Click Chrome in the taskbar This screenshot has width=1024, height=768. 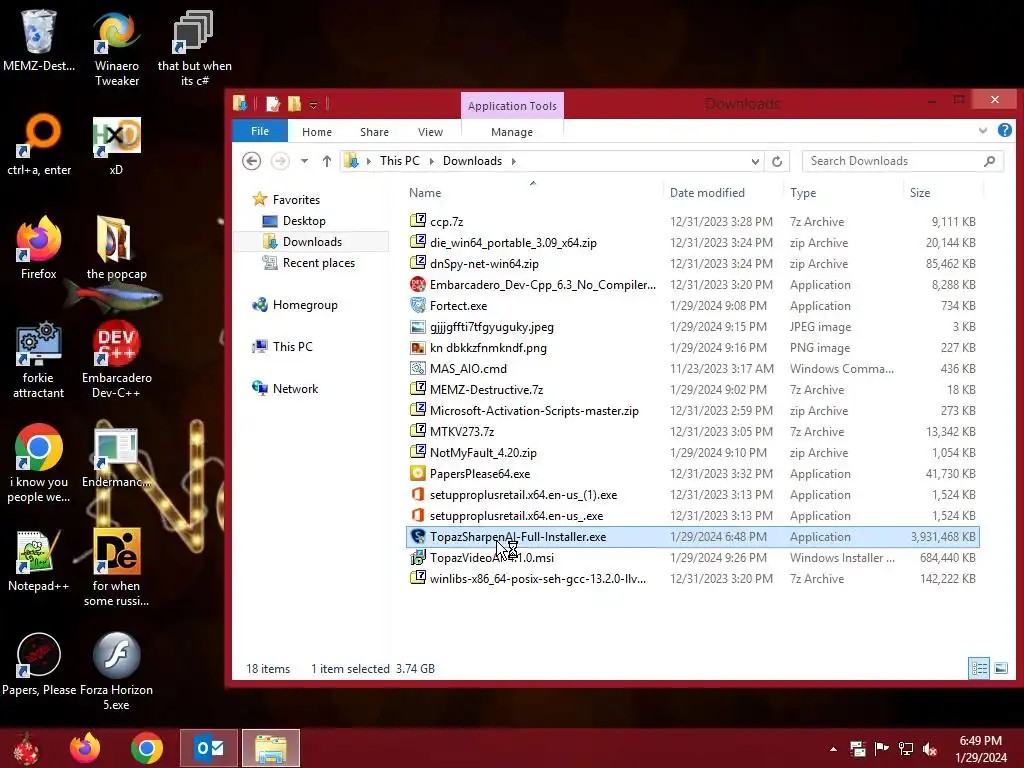(146, 748)
